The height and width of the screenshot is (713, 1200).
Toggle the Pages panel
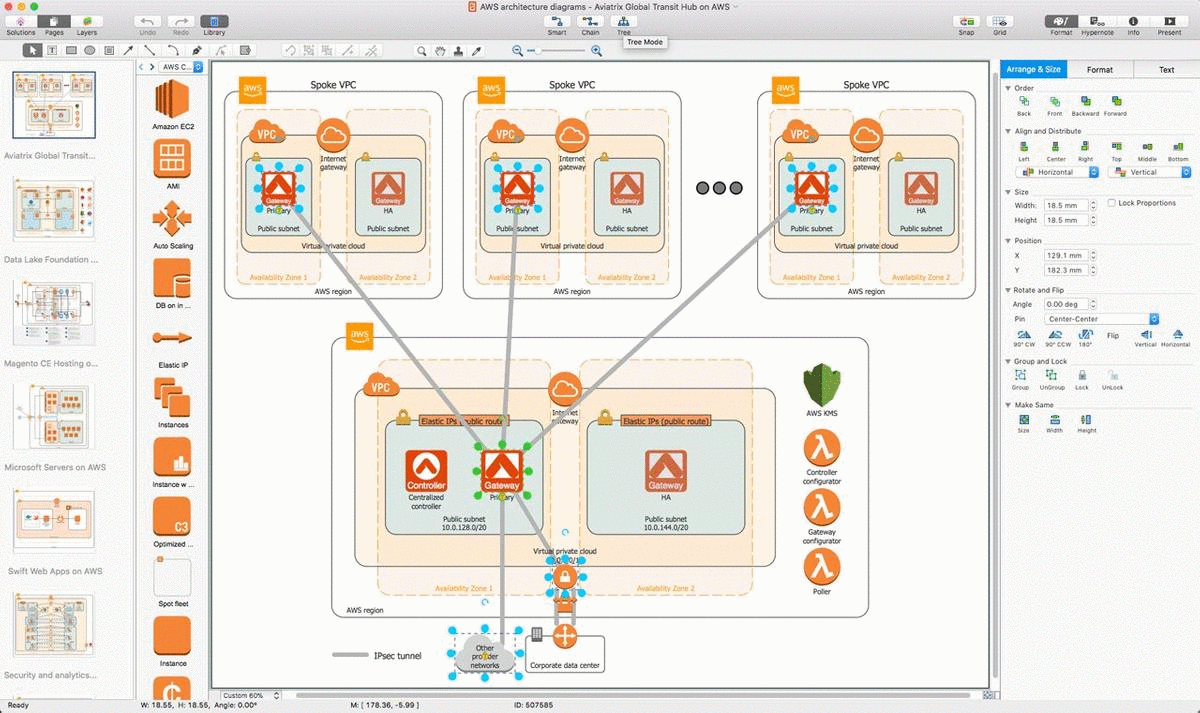click(x=54, y=21)
